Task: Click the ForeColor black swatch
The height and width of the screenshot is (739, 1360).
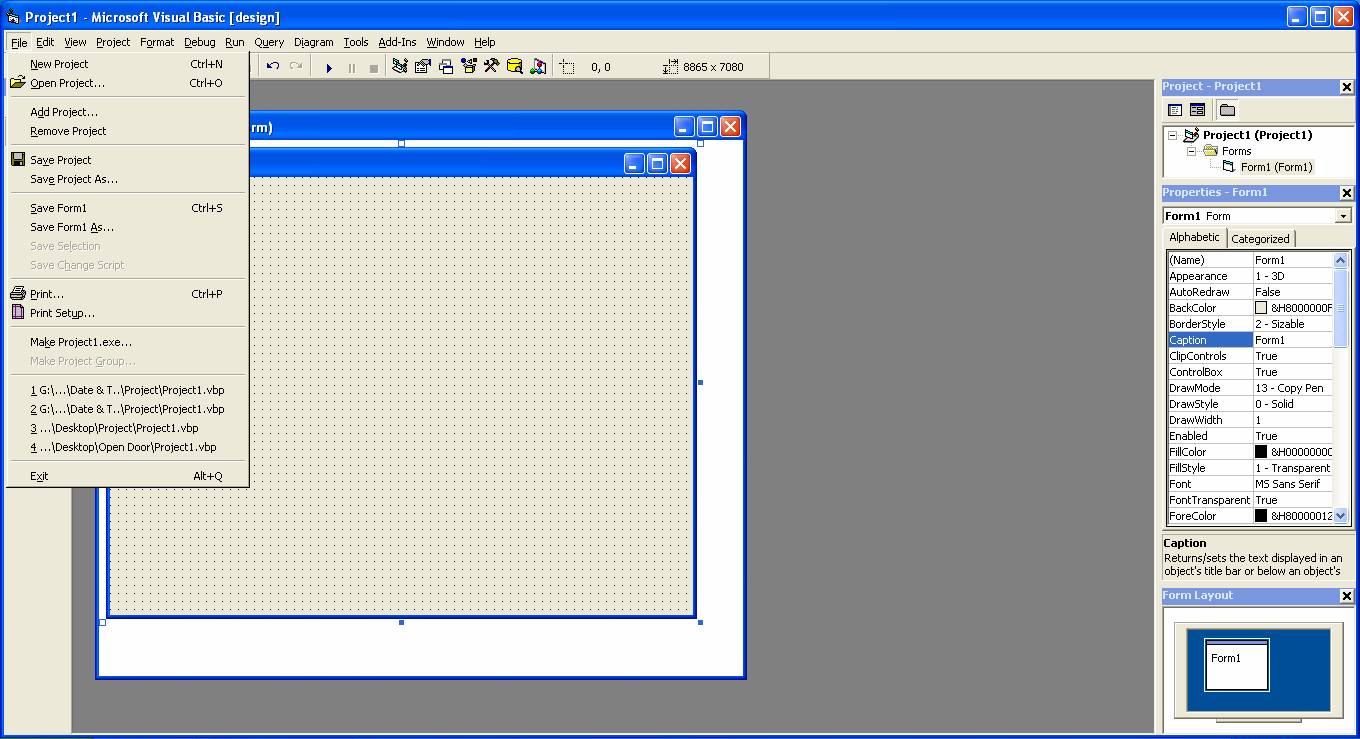Action: pos(1261,516)
